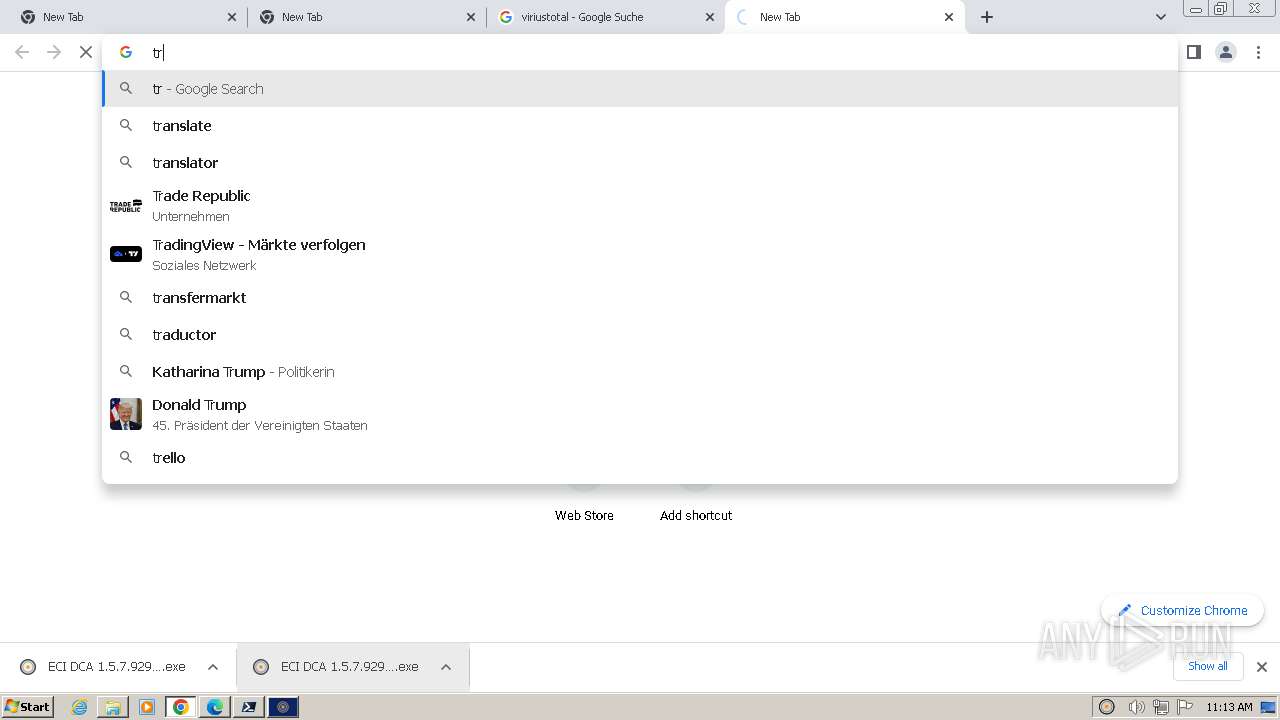Click the Trade Republic logo icon

pyautogui.click(x=126, y=206)
